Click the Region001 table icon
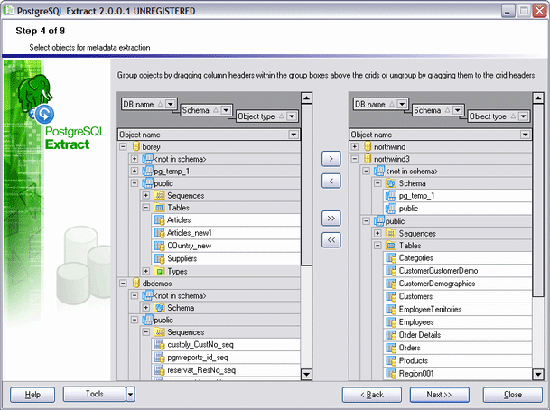The width and height of the screenshot is (550, 410). coord(391,373)
